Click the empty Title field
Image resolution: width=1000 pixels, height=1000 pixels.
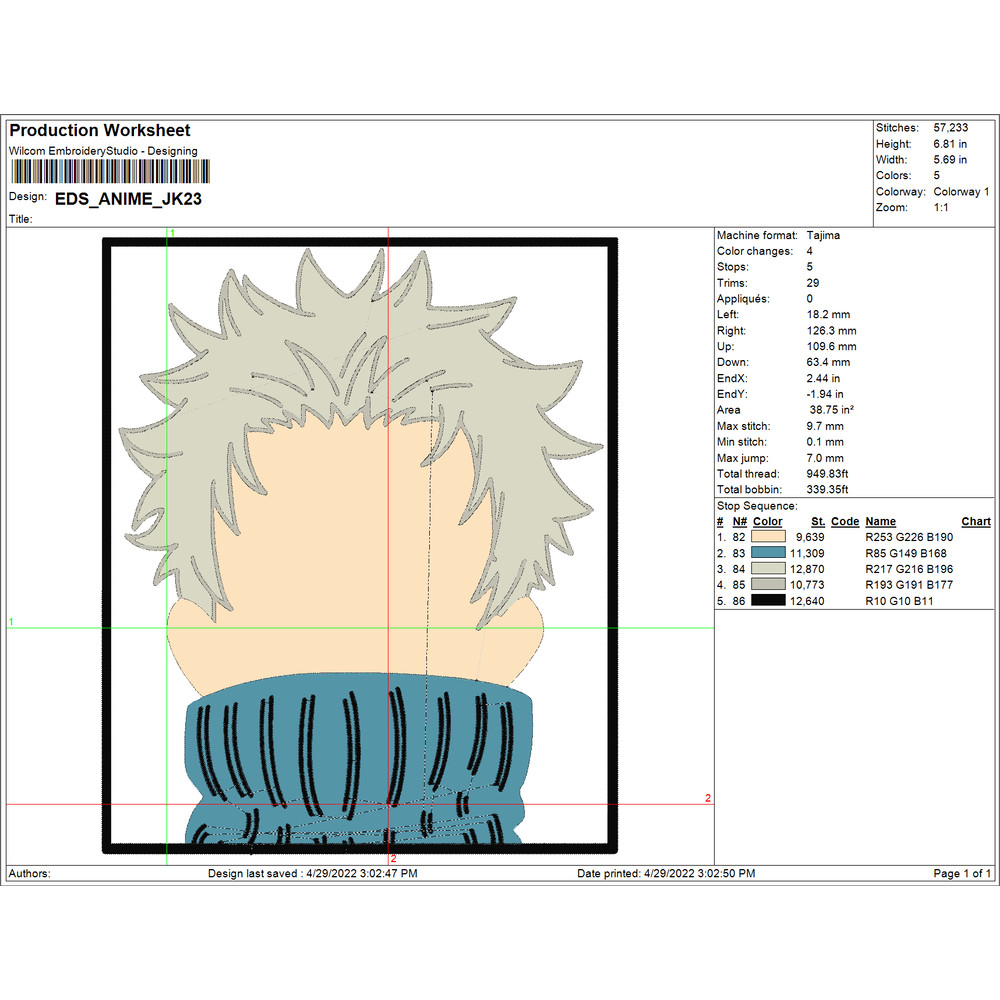pyautogui.click(x=200, y=218)
